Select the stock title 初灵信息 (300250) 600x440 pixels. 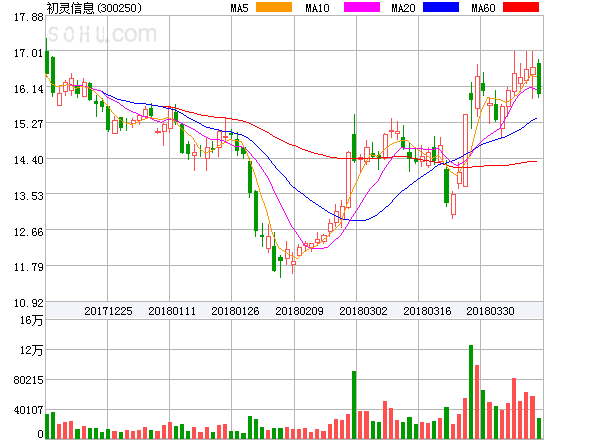coord(94,8)
